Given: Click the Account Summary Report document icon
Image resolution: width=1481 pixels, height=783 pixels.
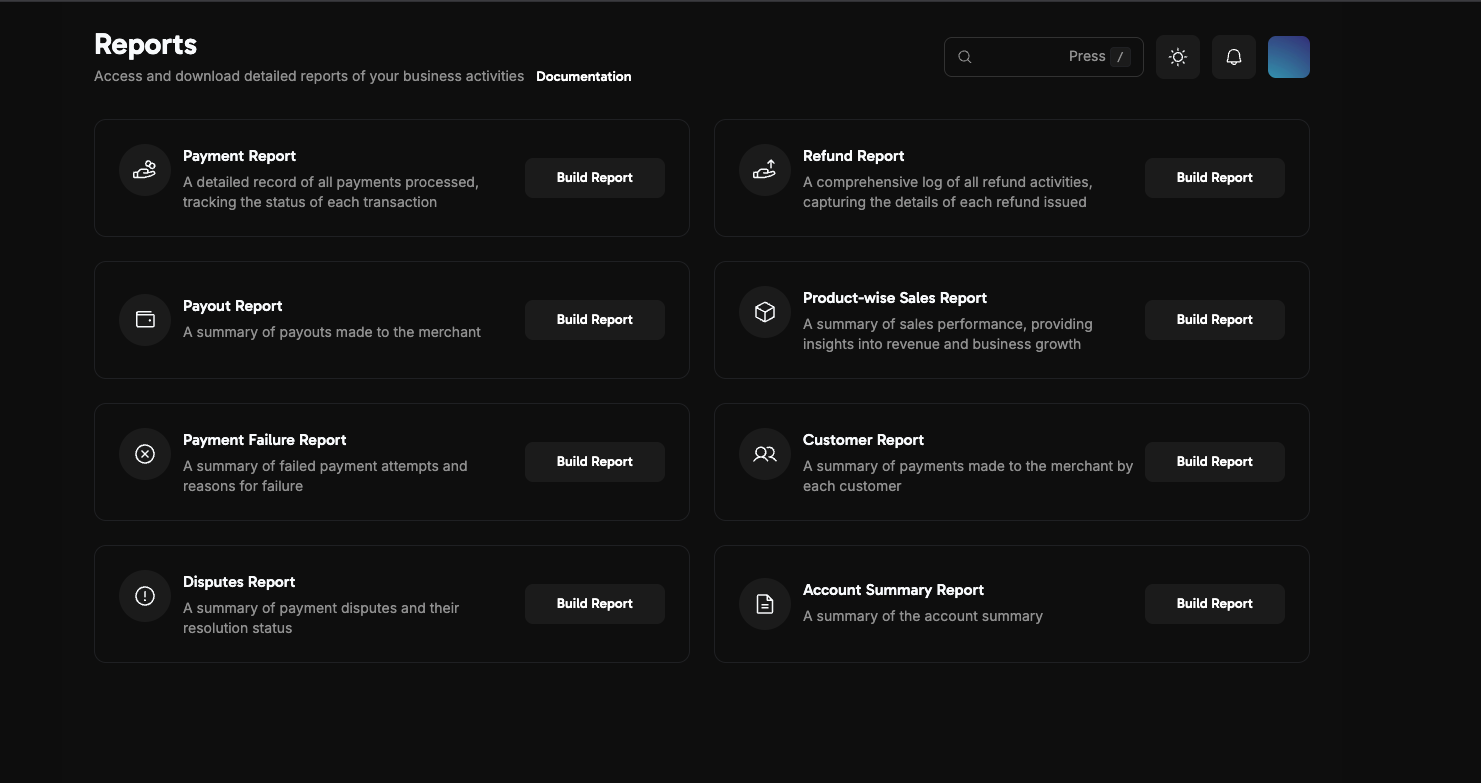Looking at the screenshot, I should pyautogui.click(x=764, y=603).
